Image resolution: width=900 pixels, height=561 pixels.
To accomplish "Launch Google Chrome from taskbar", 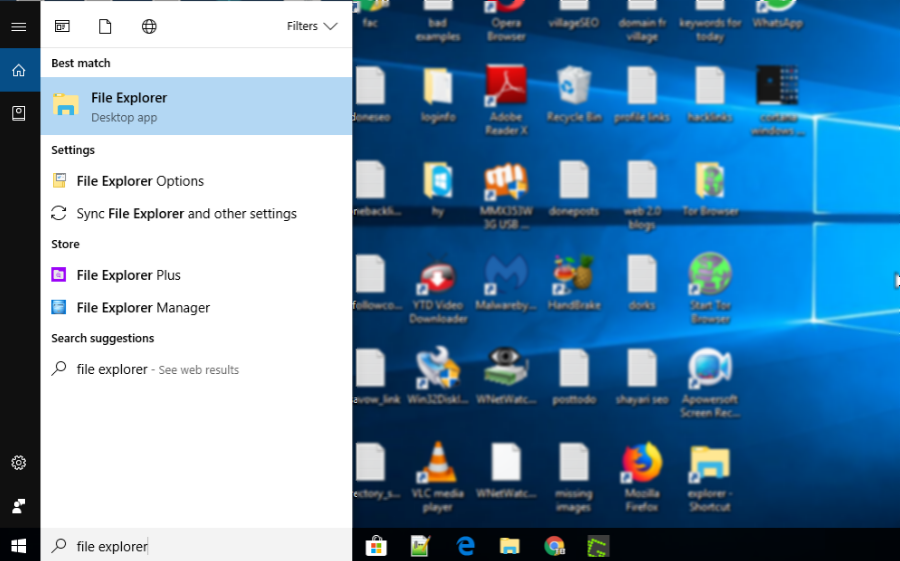I will tap(554, 545).
